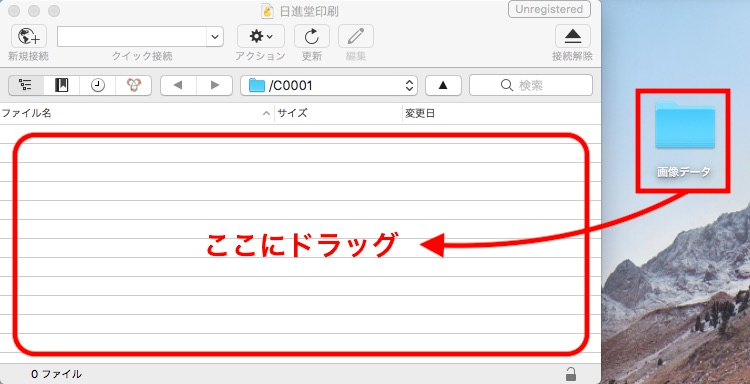Open the Action gear menu
Image resolution: width=750 pixels, height=384 pixels.
click(261, 36)
